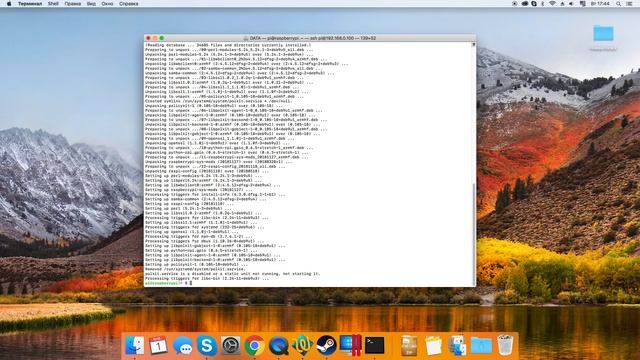Click the Wi-Fi status icon

coord(552,4)
